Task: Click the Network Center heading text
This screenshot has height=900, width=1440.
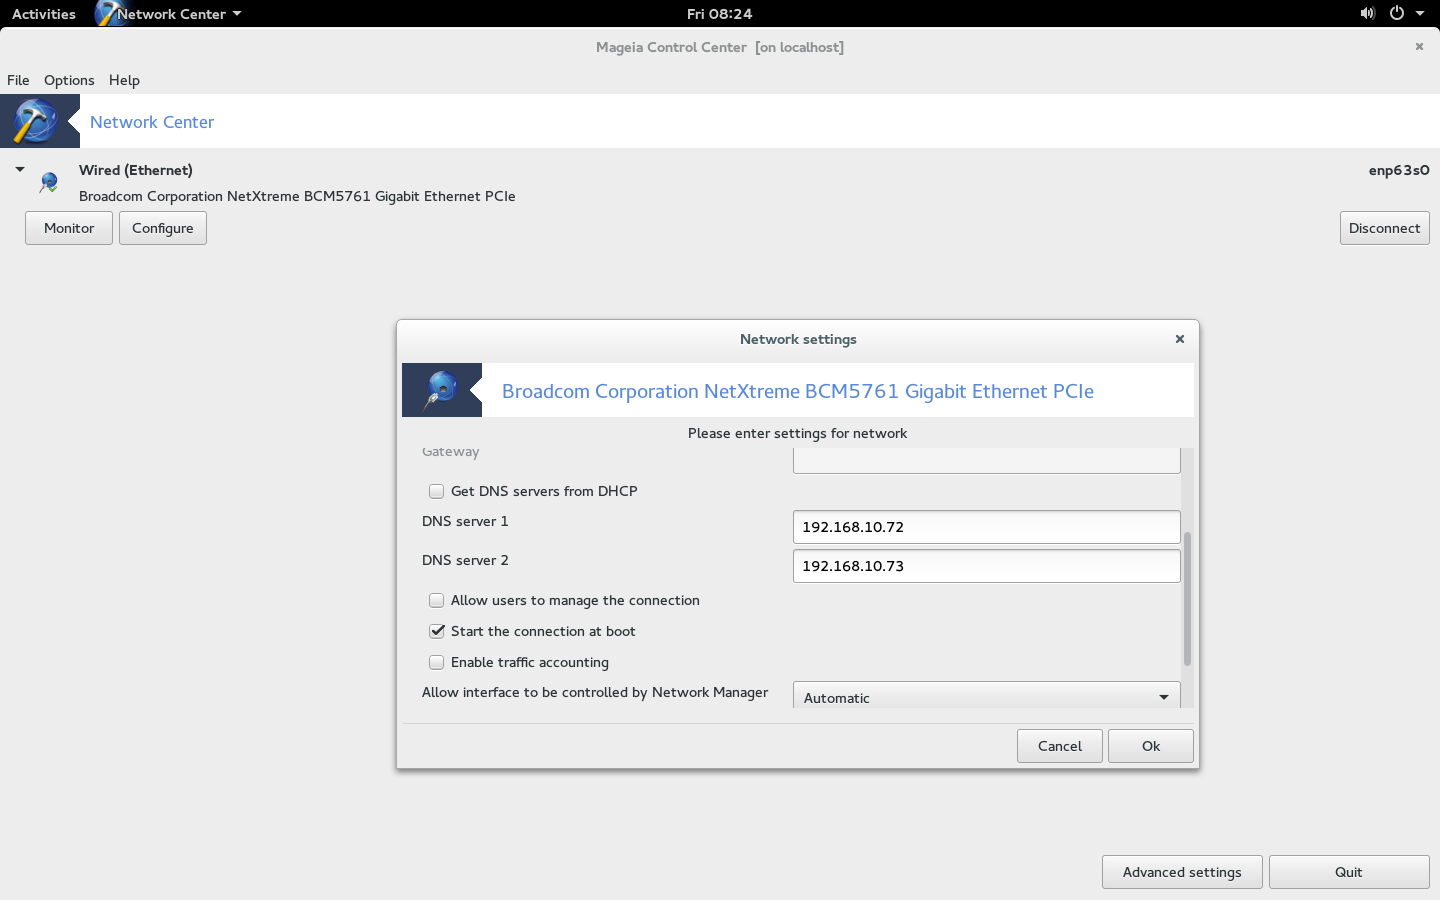Action: [152, 122]
